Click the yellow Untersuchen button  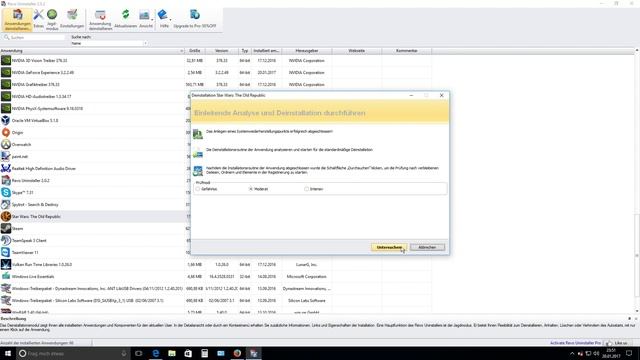389,247
